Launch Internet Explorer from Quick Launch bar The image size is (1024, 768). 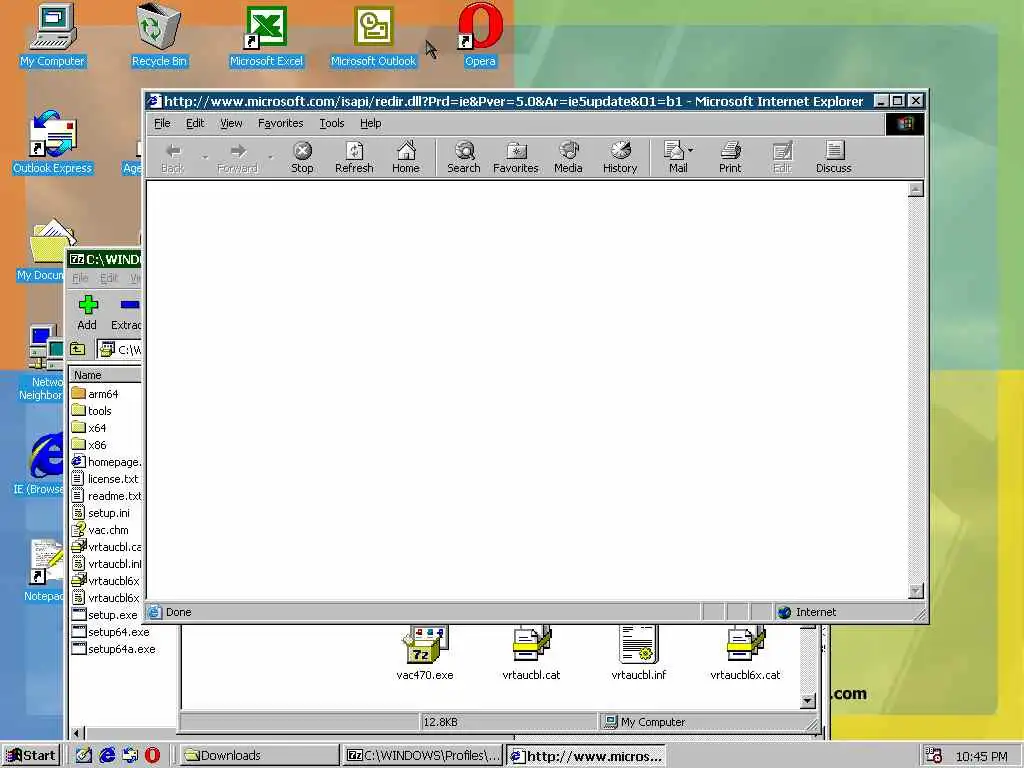[x=107, y=756]
